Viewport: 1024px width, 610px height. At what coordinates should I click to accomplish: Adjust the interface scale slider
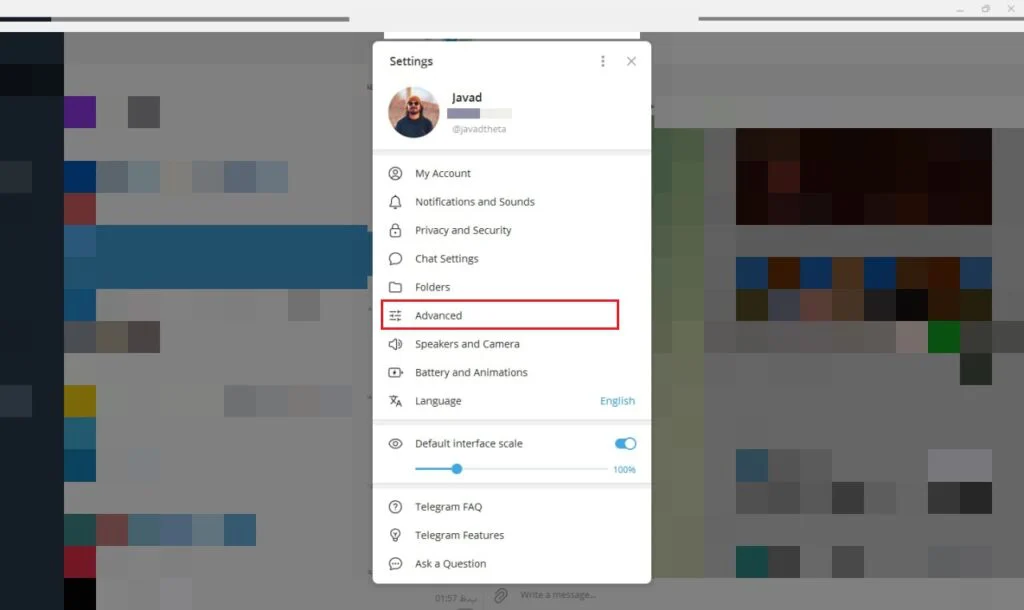(456, 468)
